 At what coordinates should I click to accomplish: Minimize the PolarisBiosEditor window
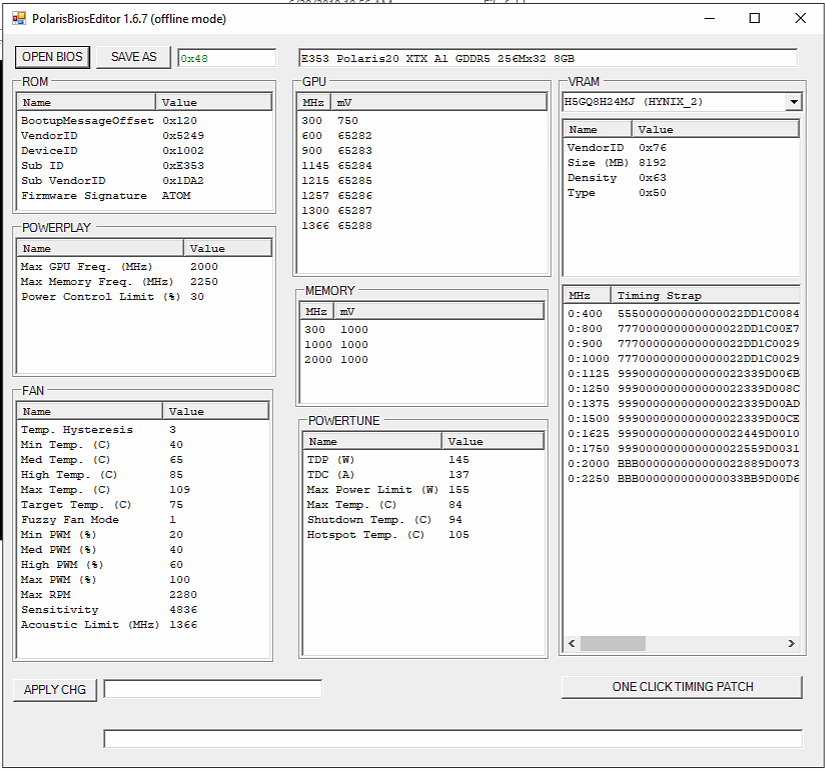pyautogui.click(x=709, y=18)
